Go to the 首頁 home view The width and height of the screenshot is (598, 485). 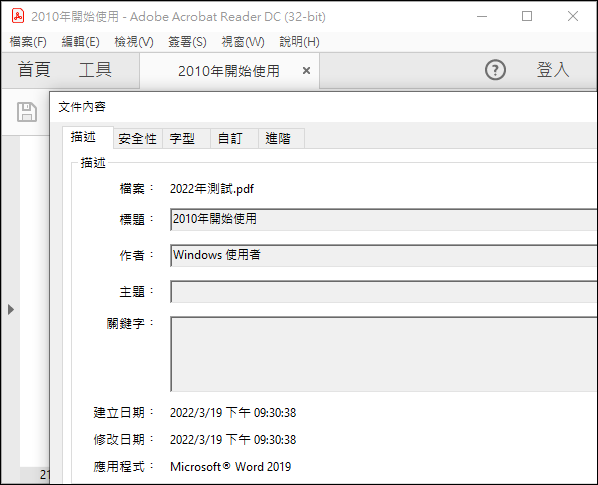tap(34, 70)
